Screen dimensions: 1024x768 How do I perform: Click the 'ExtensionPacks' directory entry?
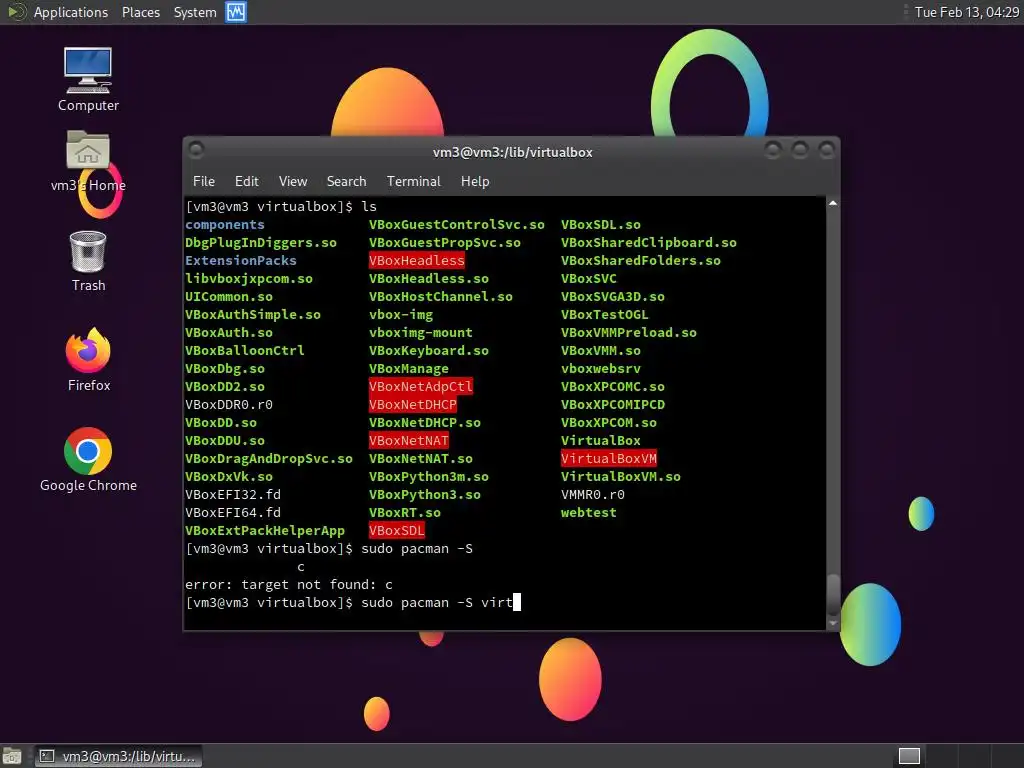pos(240,261)
